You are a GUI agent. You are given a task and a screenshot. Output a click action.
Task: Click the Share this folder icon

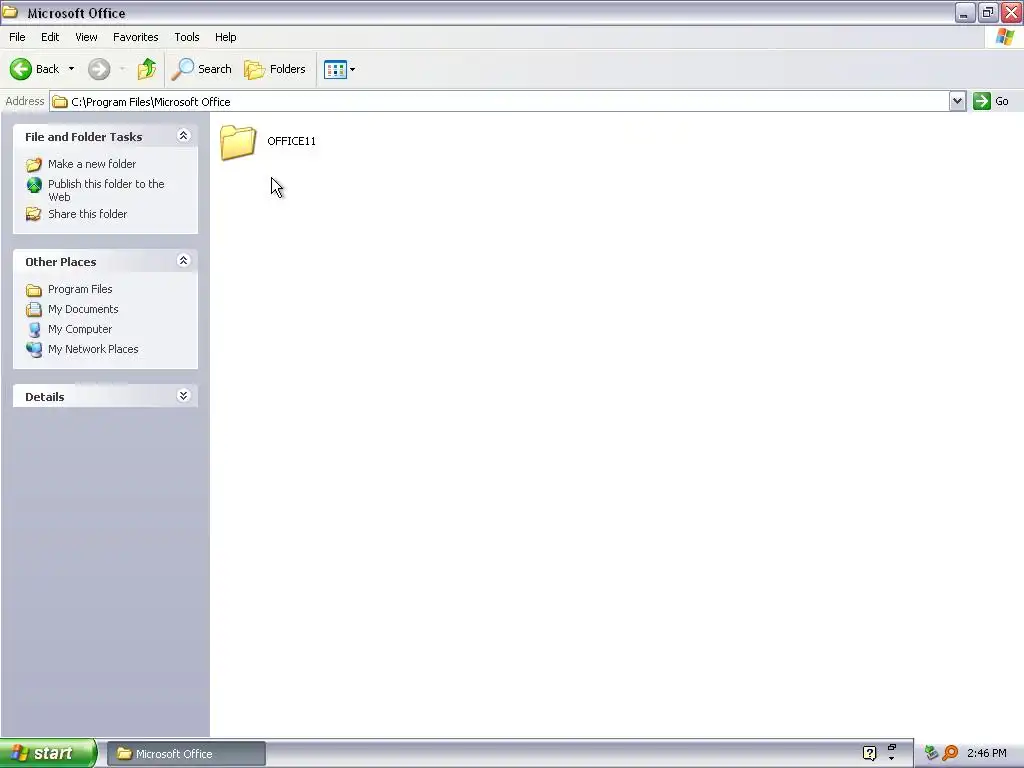pos(33,214)
